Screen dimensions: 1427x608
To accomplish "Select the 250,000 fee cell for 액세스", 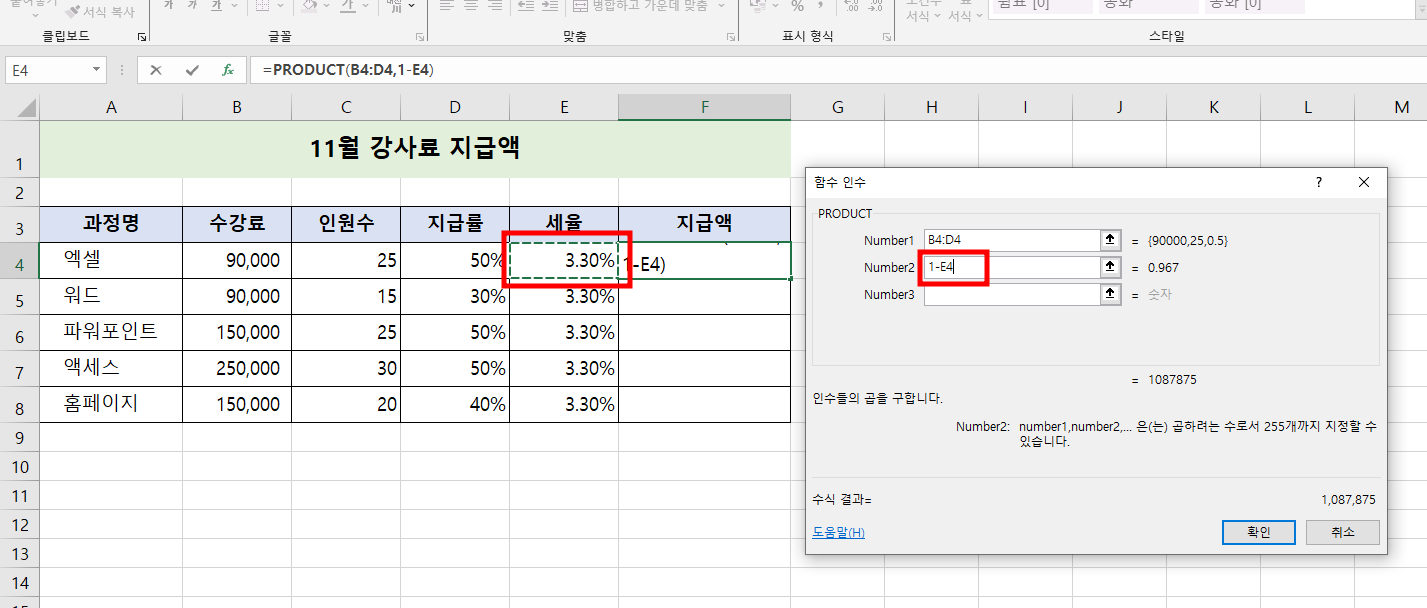I will point(237,368).
